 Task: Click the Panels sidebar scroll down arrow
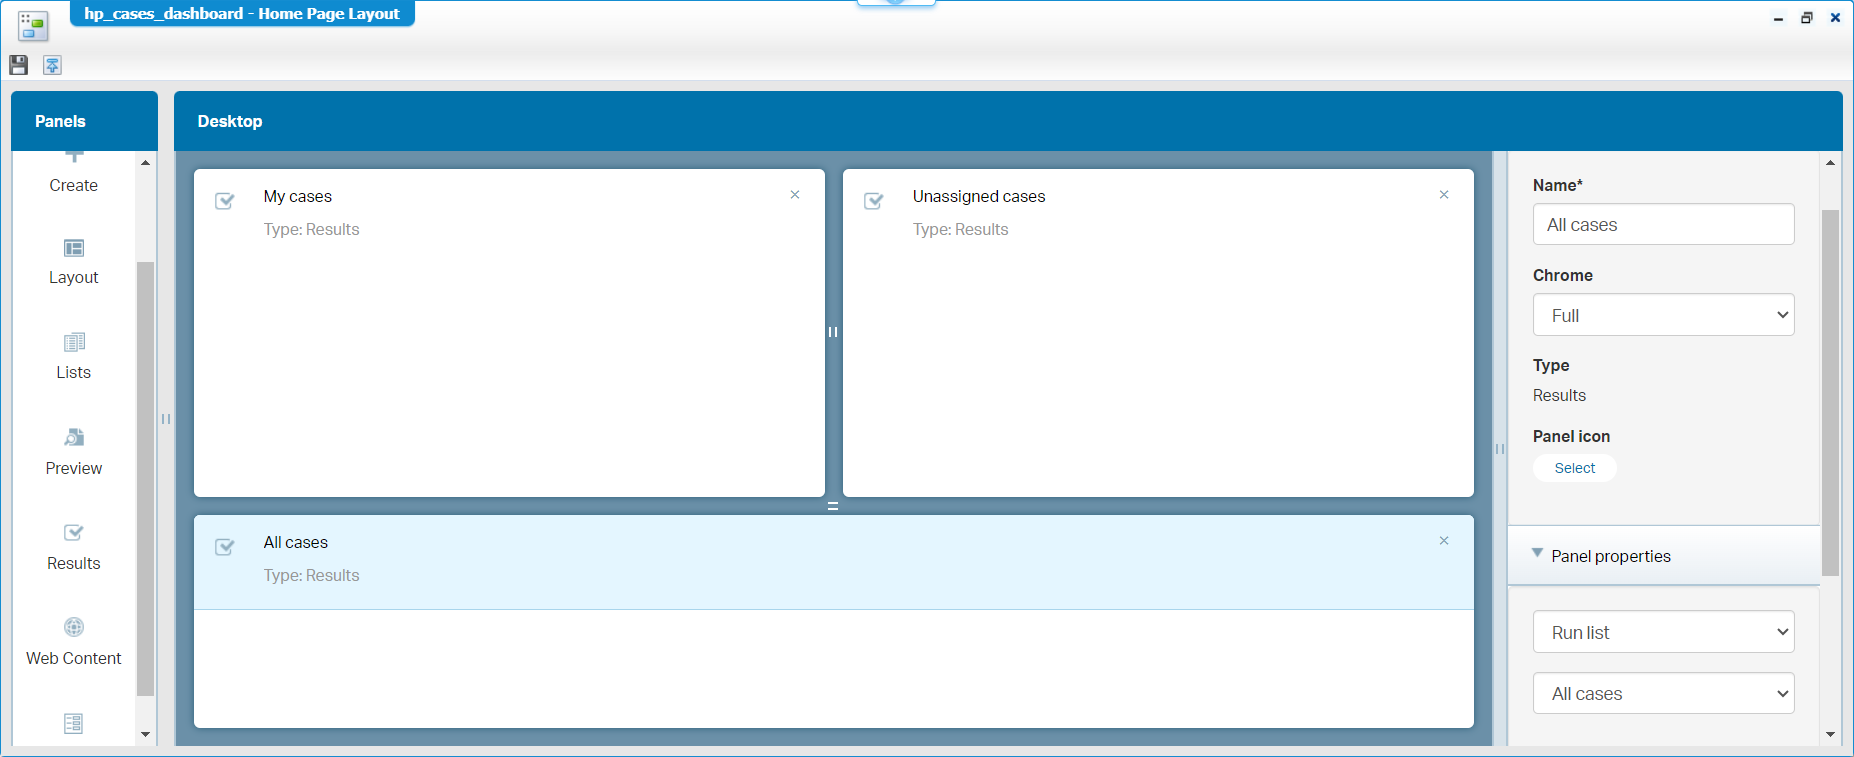coord(146,734)
